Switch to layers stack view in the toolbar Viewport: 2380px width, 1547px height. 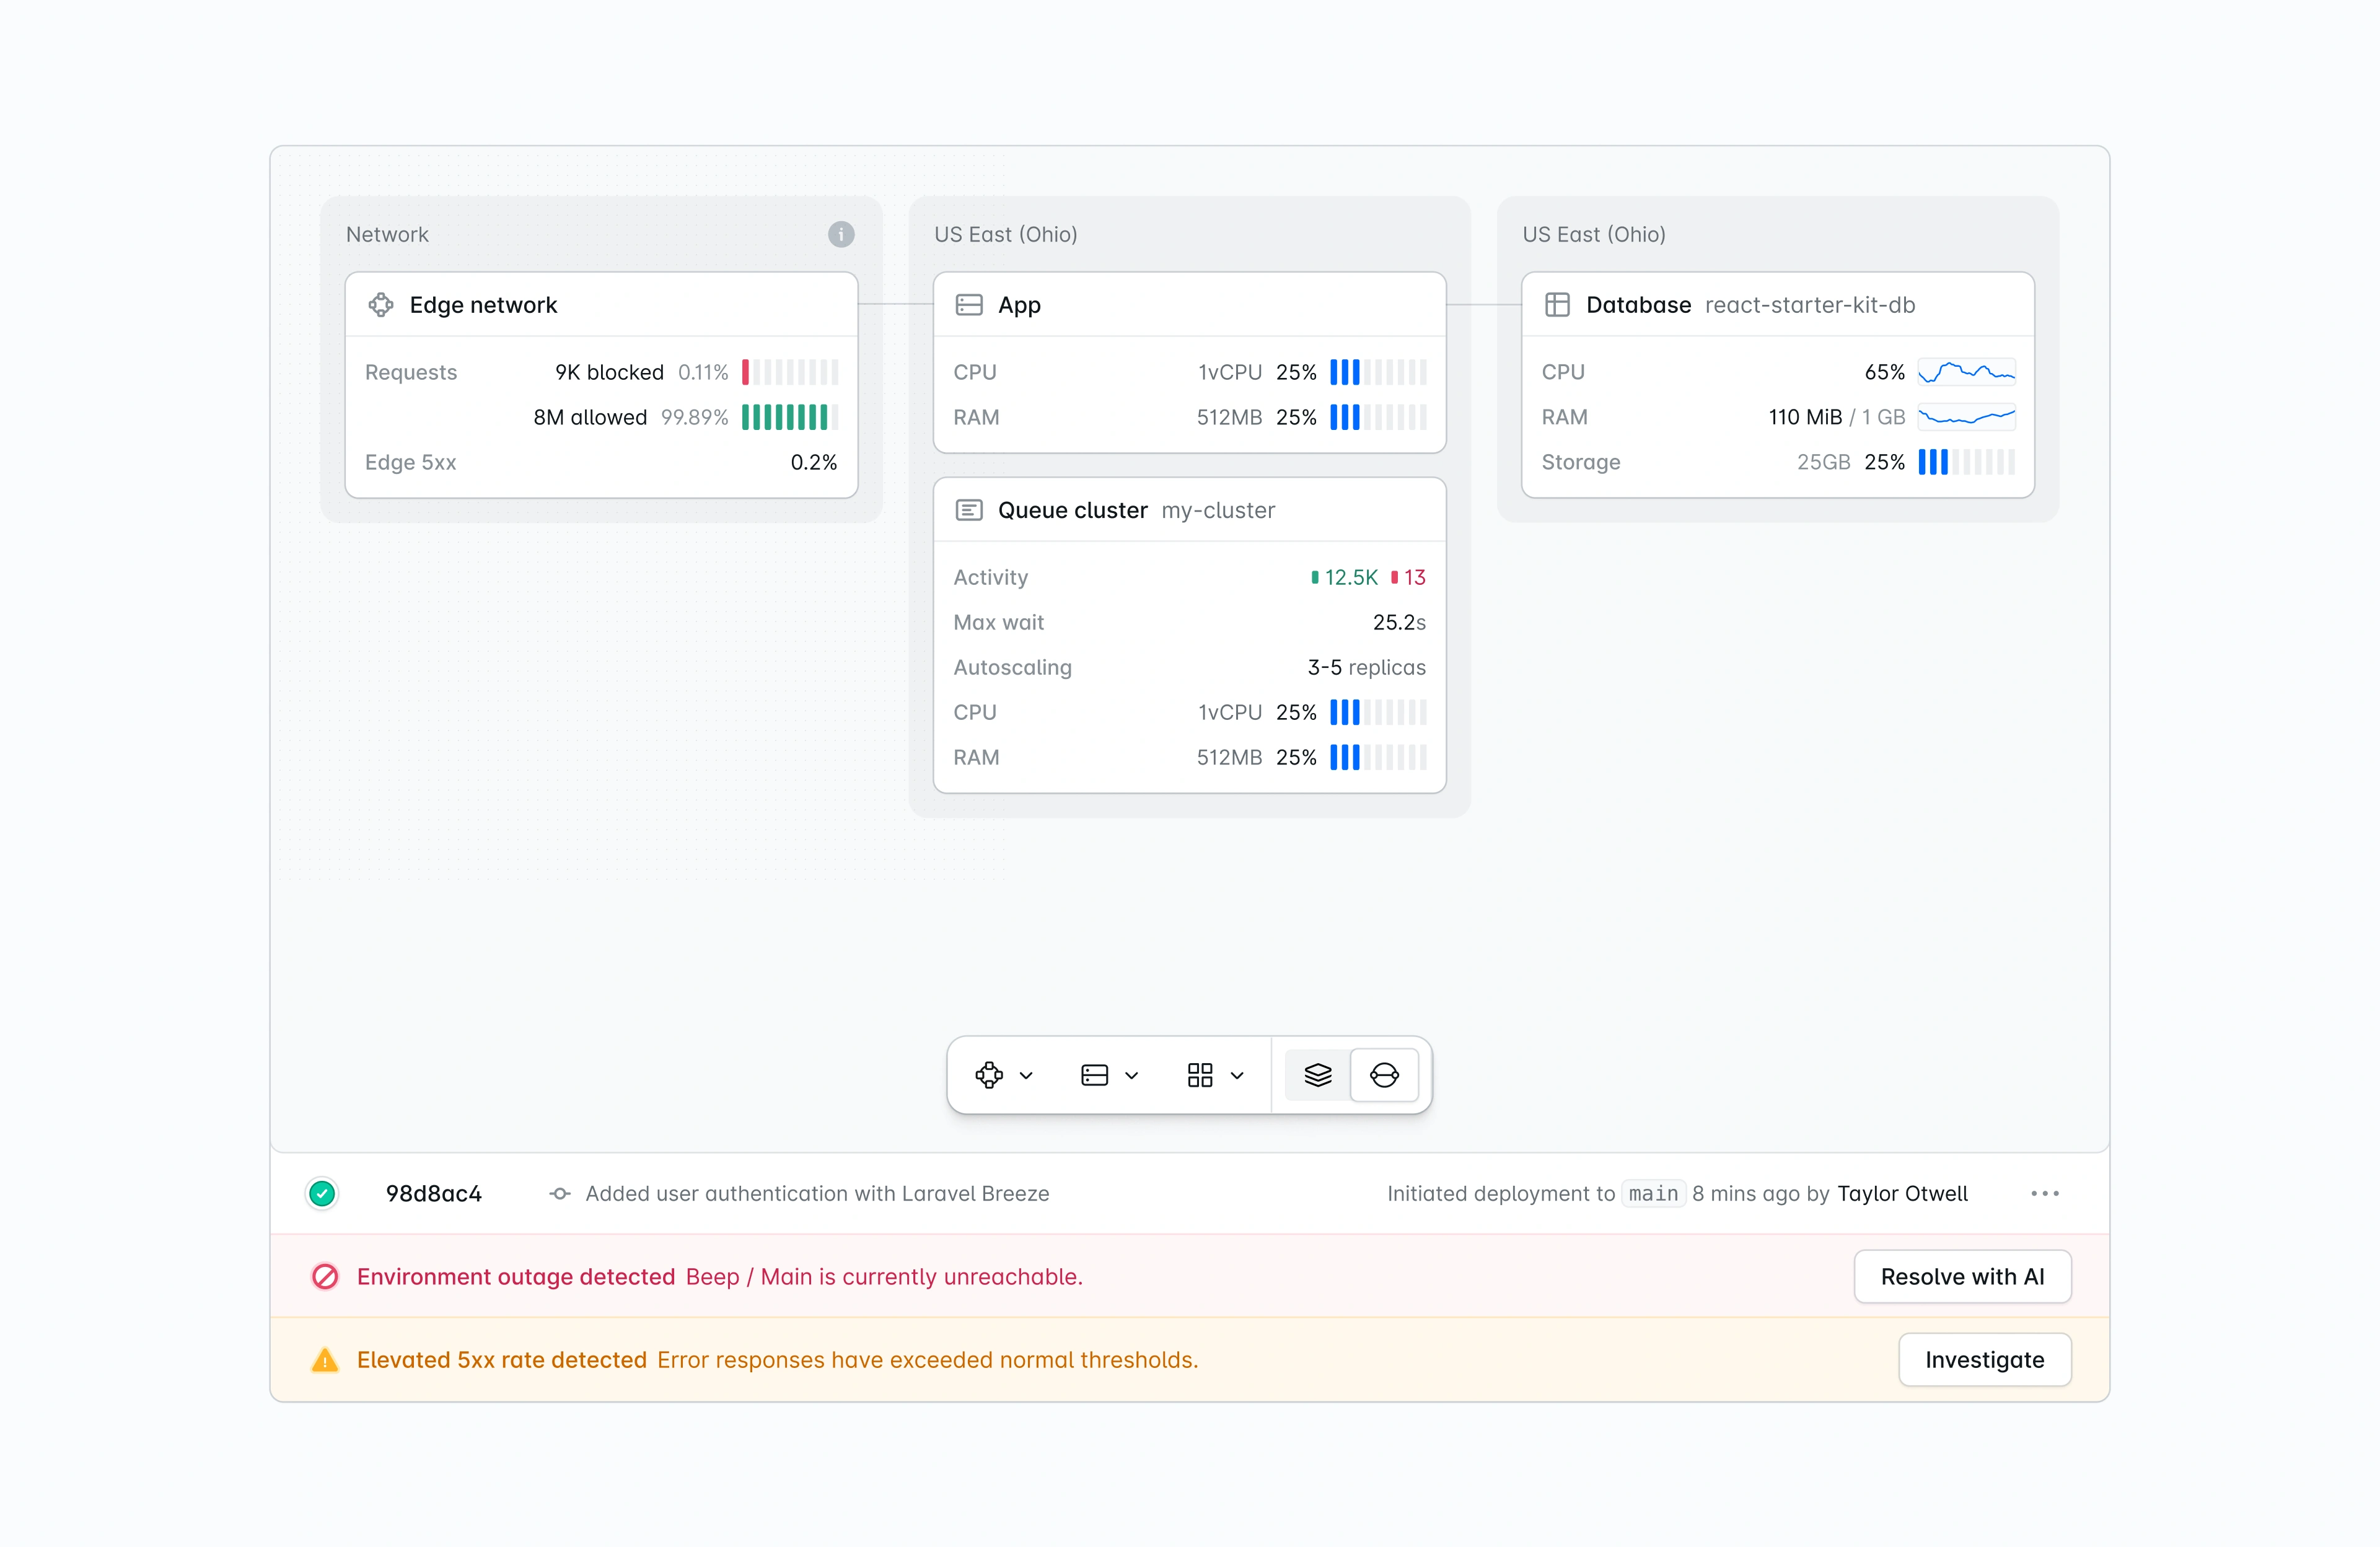pos(1318,1075)
